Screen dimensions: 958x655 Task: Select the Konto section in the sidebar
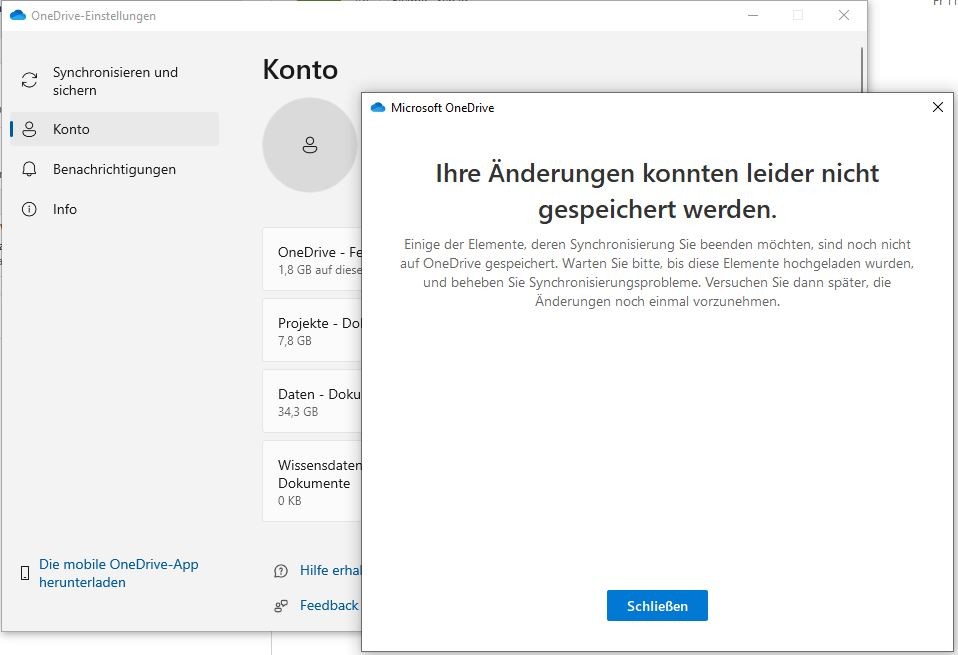pos(114,129)
